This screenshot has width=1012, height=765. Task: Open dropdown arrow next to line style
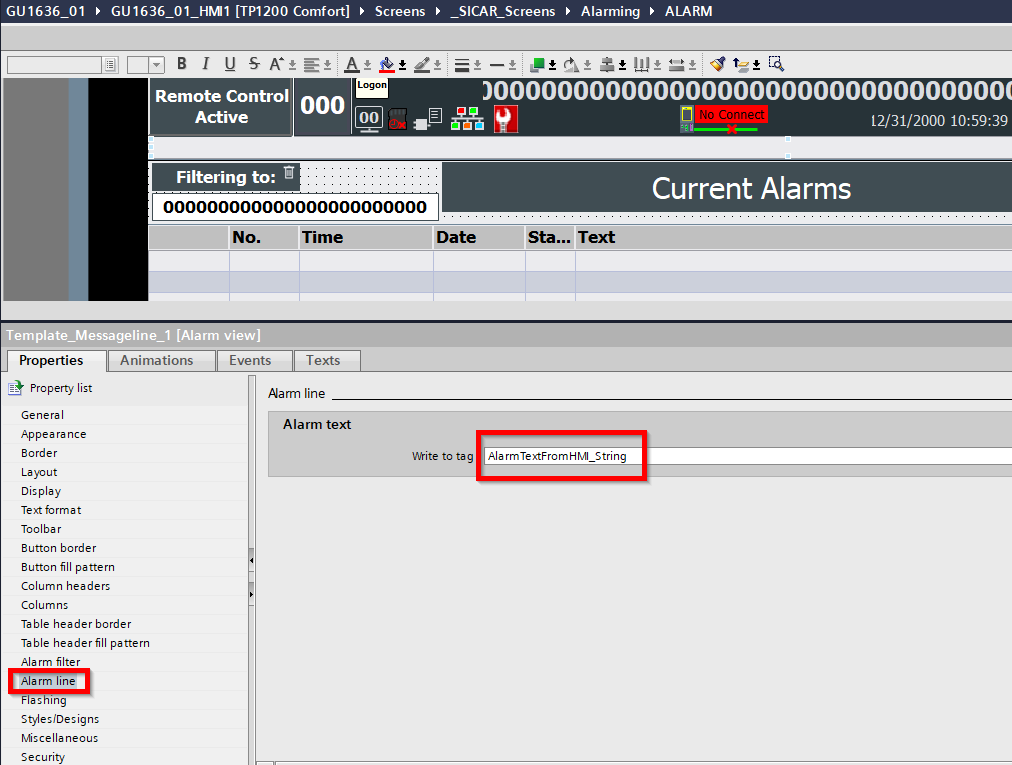[512, 65]
